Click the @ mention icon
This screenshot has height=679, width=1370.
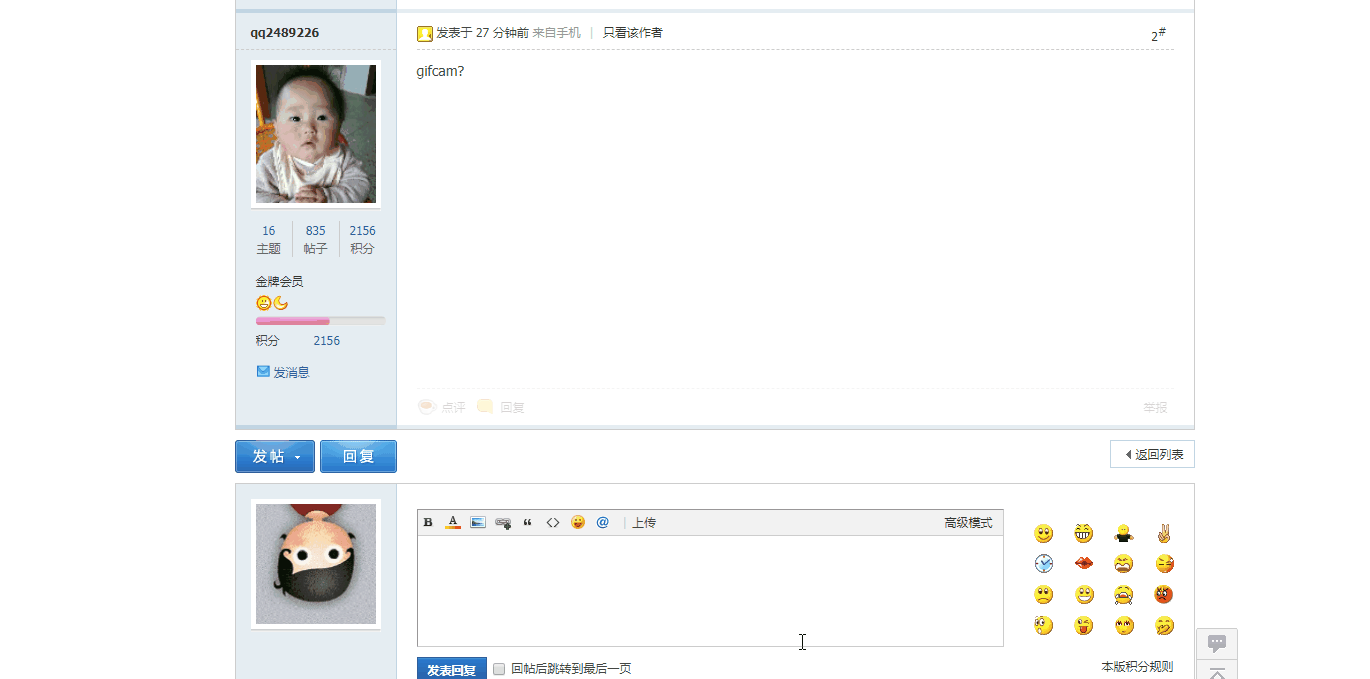click(x=602, y=522)
